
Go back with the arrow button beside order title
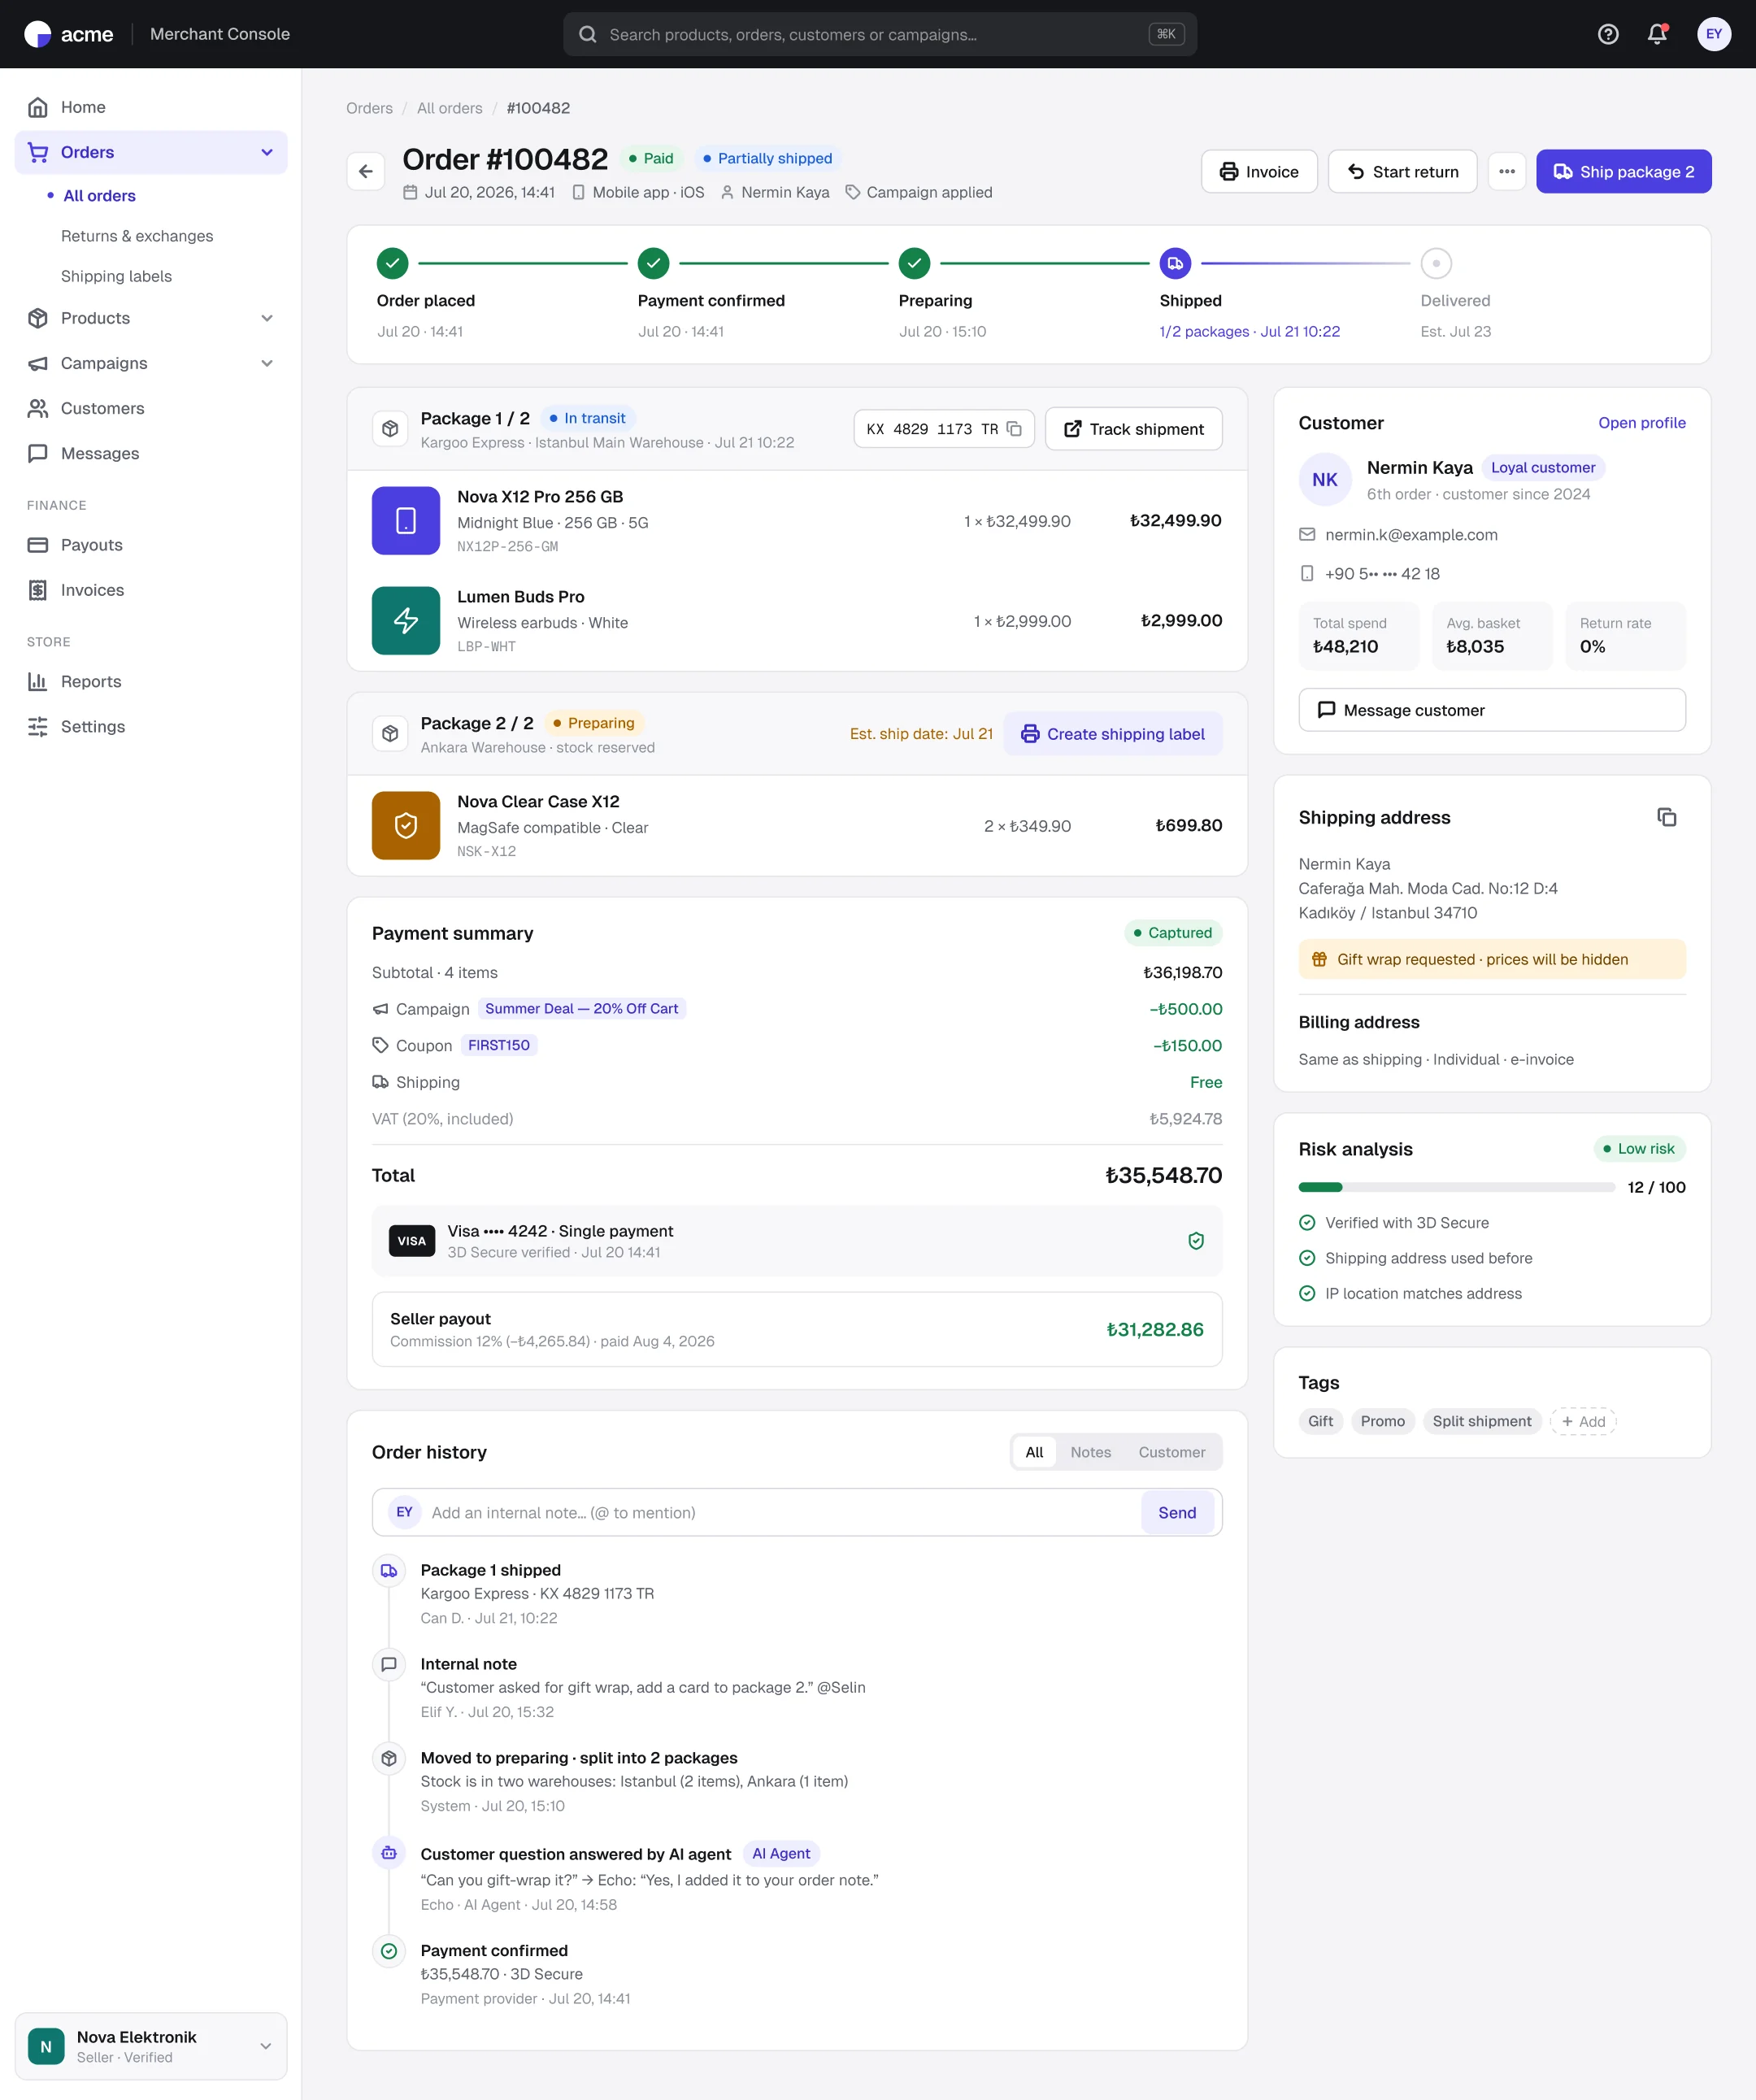coord(366,171)
